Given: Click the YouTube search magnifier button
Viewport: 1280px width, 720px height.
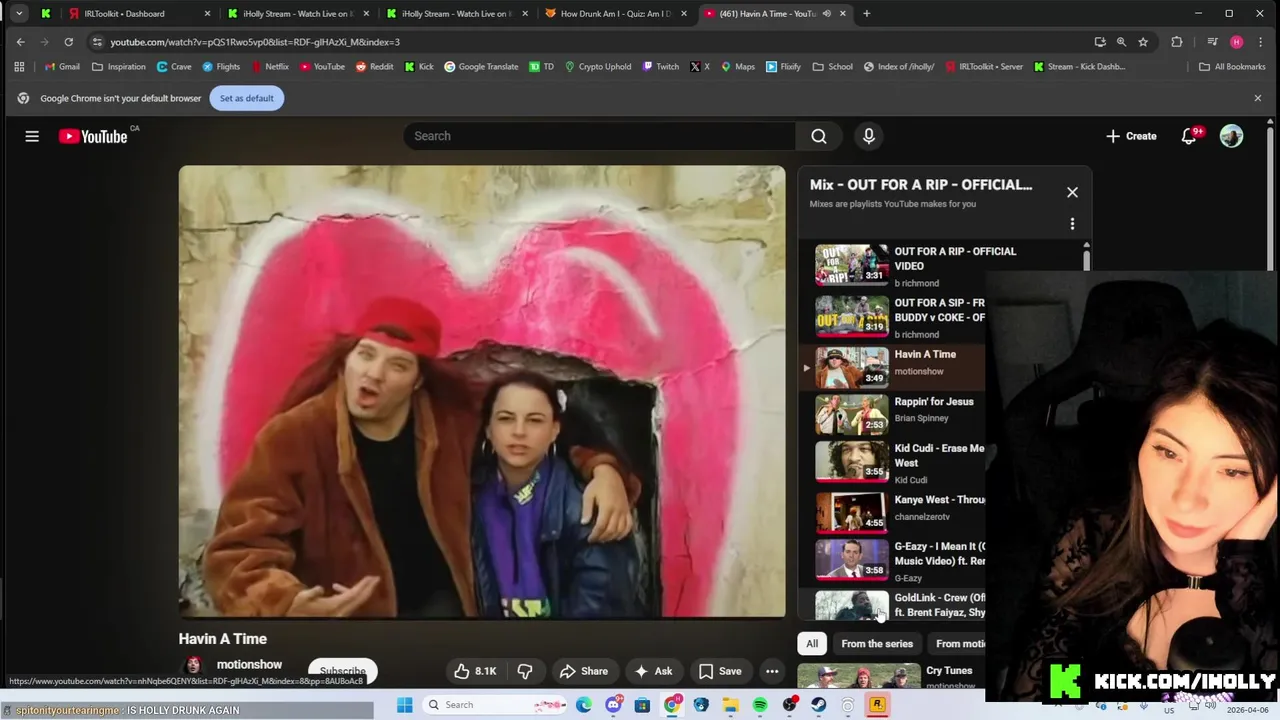Looking at the screenshot, I should coord(819,136).
